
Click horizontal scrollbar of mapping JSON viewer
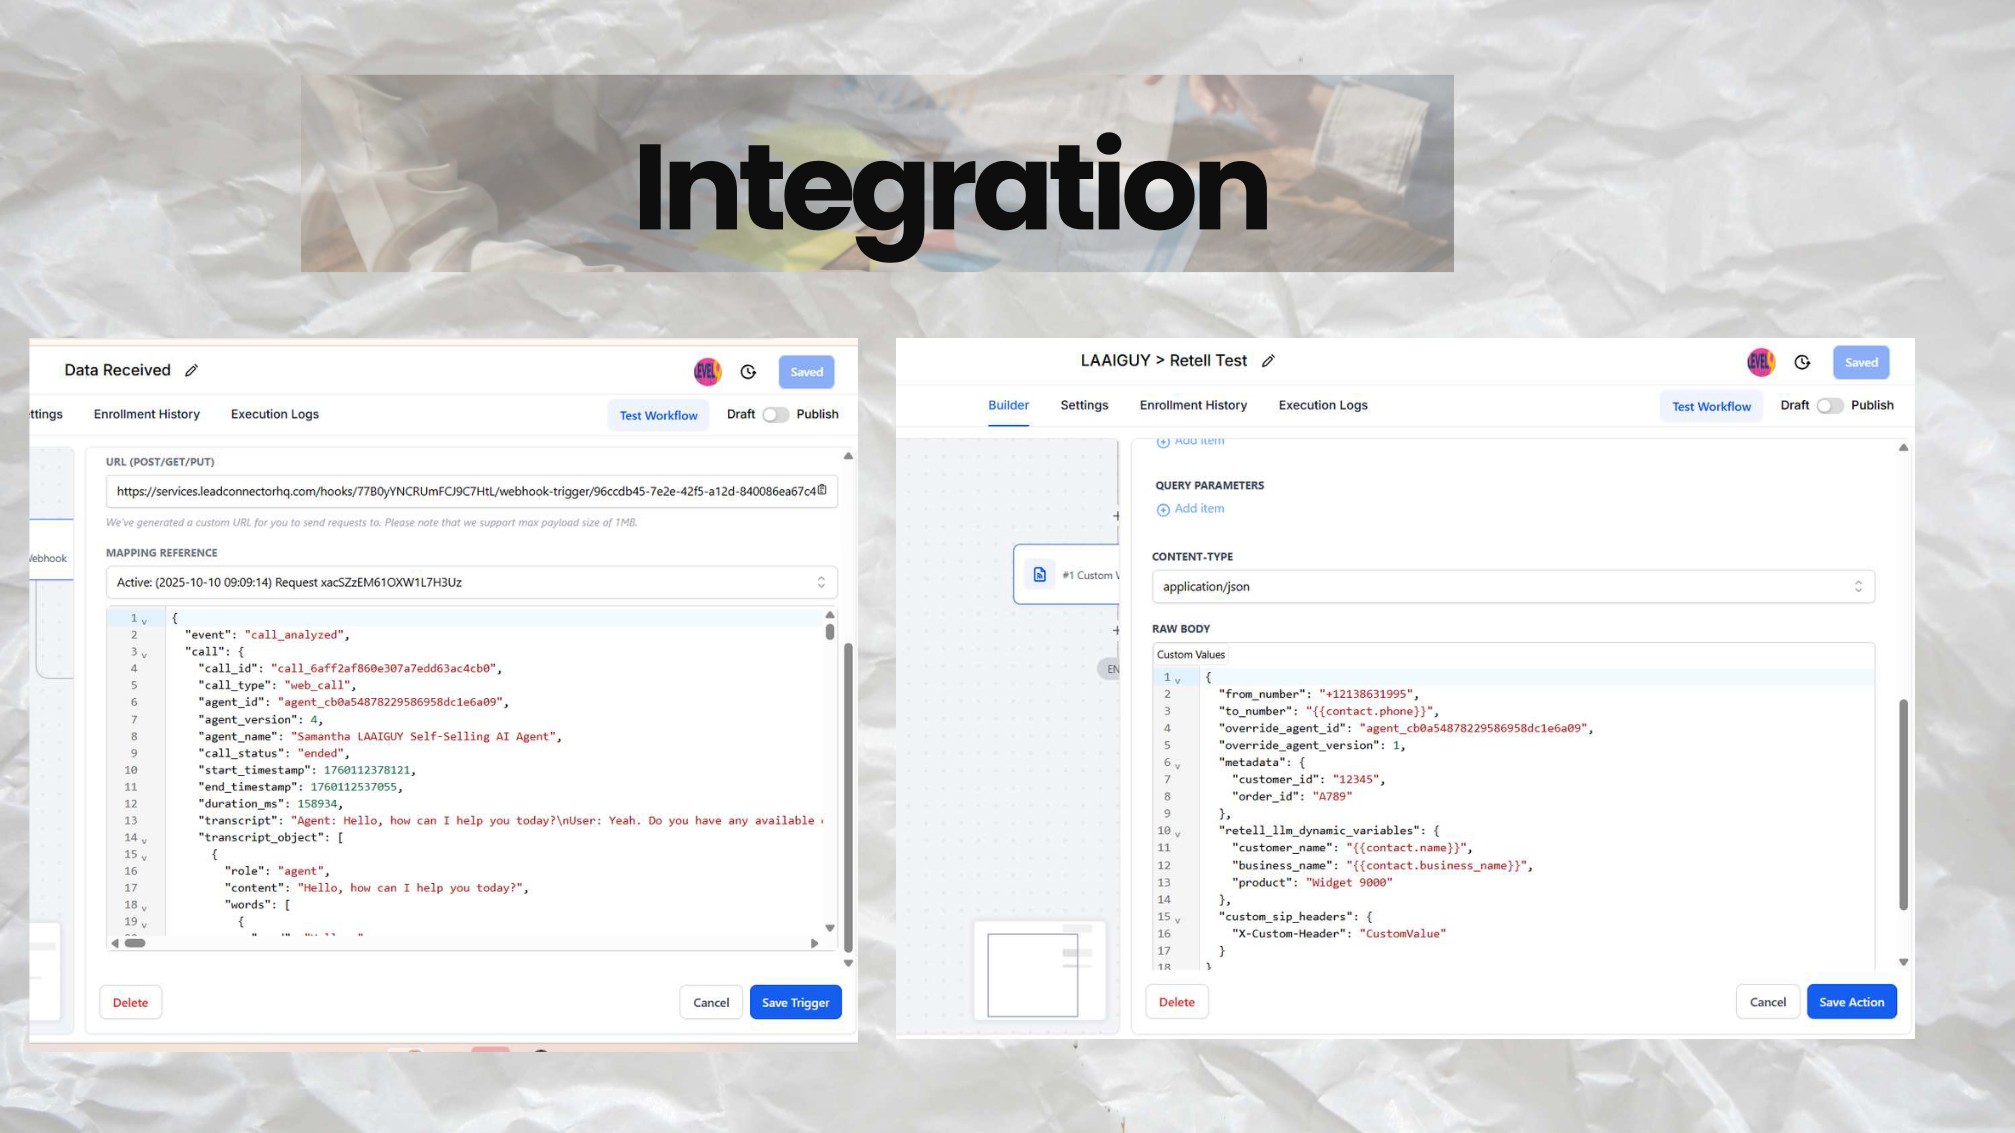pos(135,943)
